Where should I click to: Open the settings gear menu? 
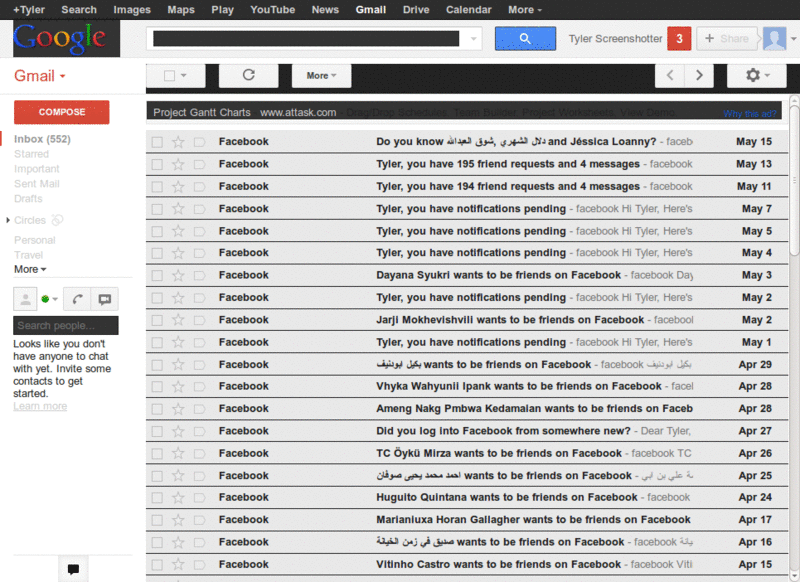757,75
